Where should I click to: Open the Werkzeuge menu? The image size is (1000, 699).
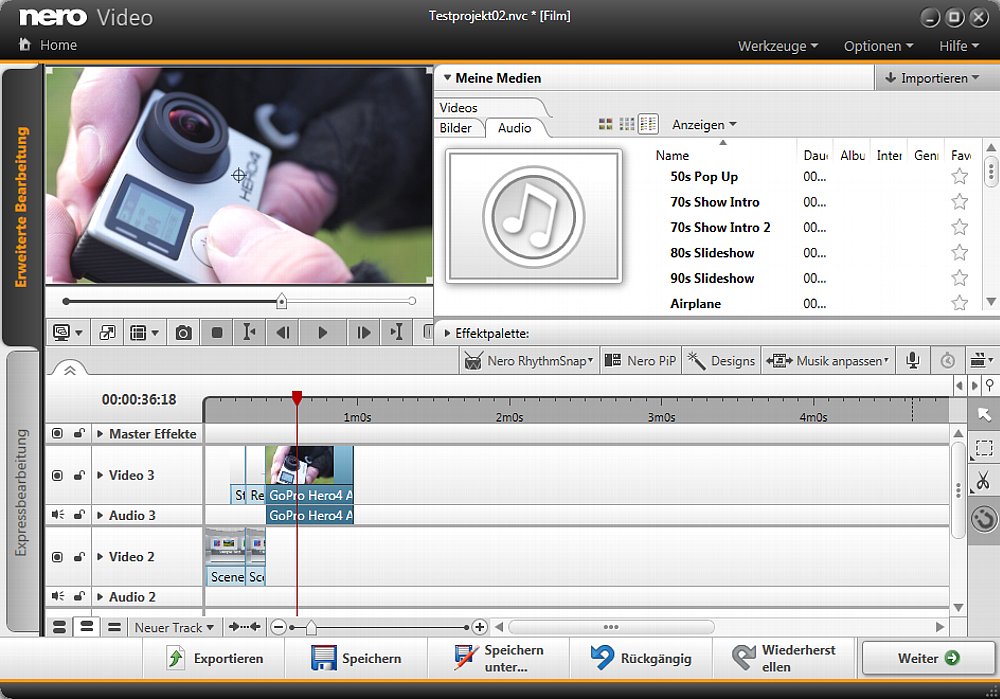(777, 46)
